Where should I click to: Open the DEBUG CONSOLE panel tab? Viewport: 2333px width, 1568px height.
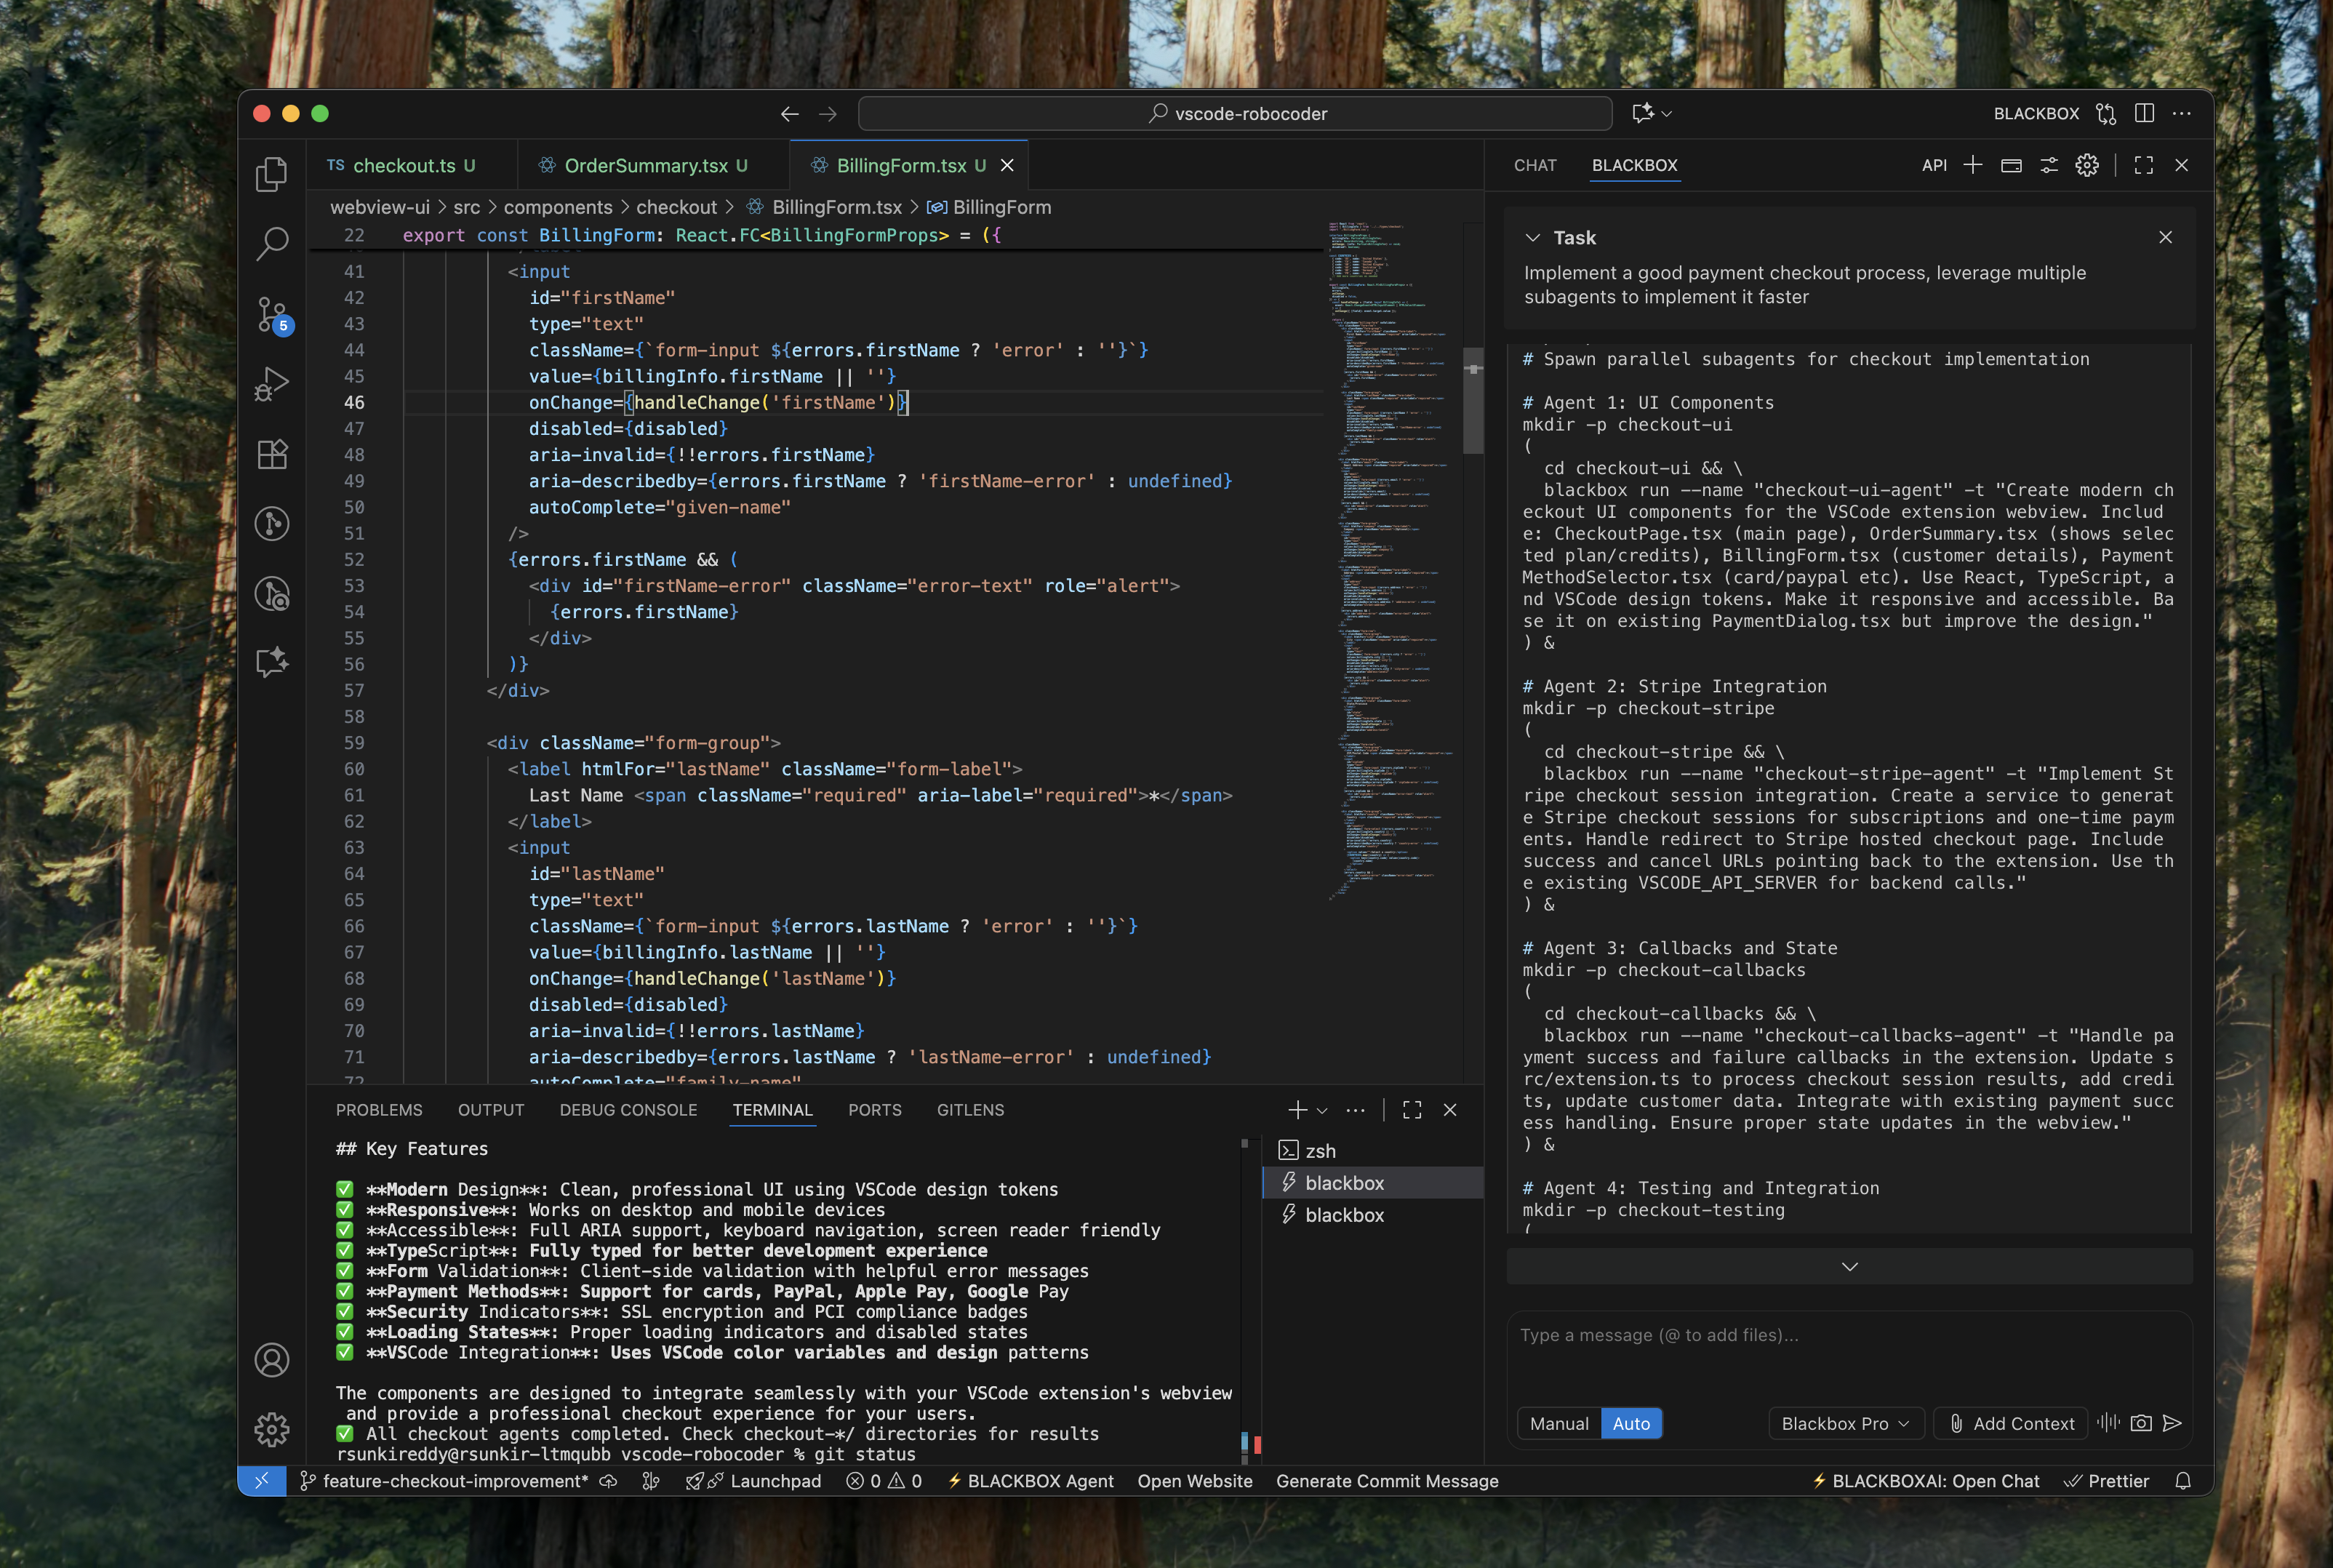[628, 1110]
